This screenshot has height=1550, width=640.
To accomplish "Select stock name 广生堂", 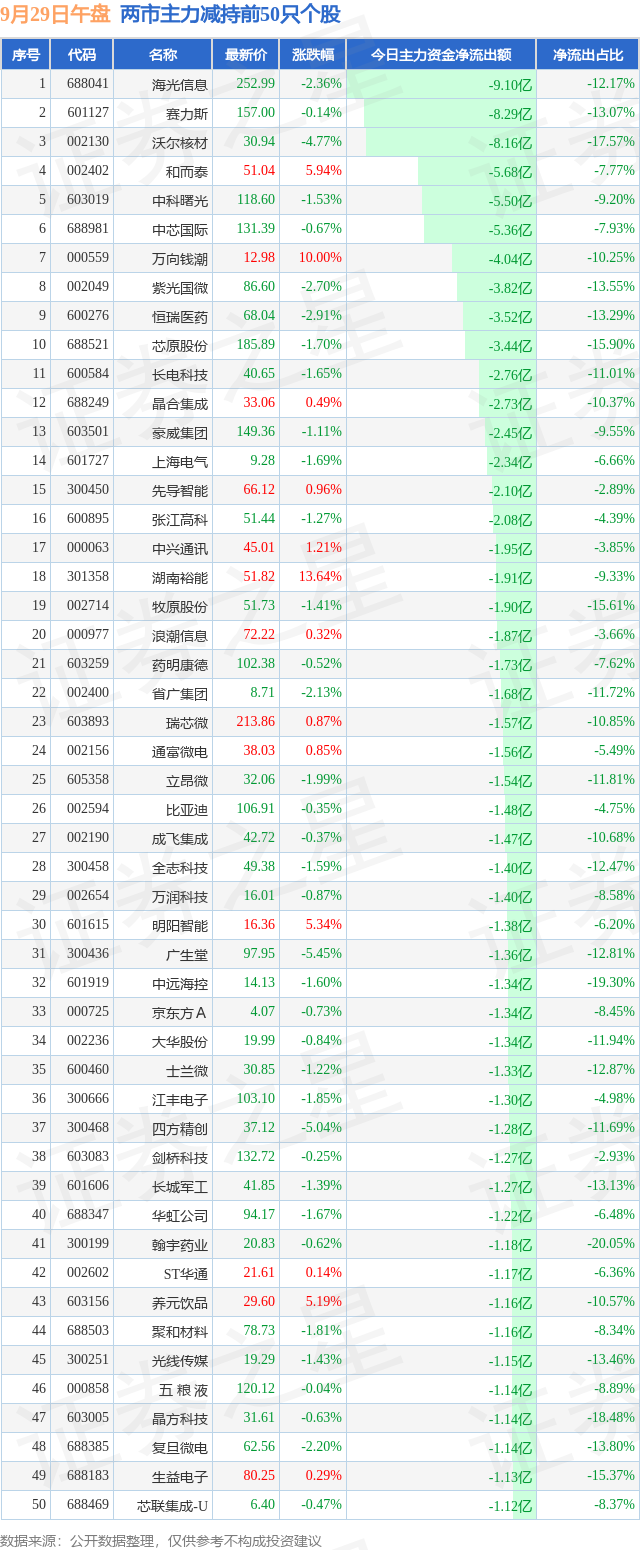I will tap(187, 954).
